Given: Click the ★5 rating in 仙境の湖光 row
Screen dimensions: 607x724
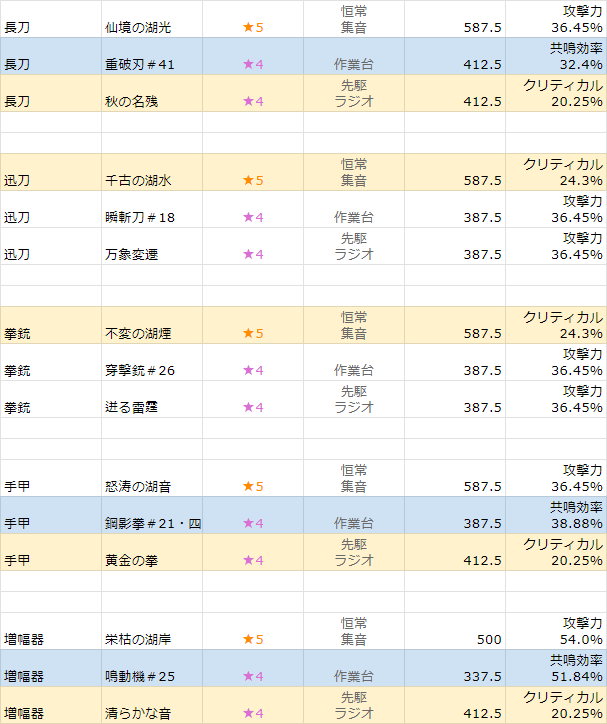Looking at the screenshot, I should [x=253, y=27].
